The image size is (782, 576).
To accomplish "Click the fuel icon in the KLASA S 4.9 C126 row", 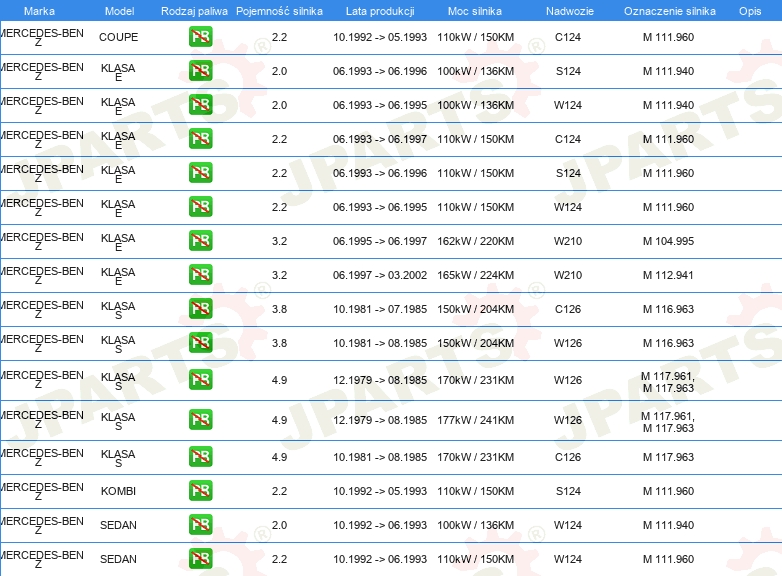I will point(200,456).
